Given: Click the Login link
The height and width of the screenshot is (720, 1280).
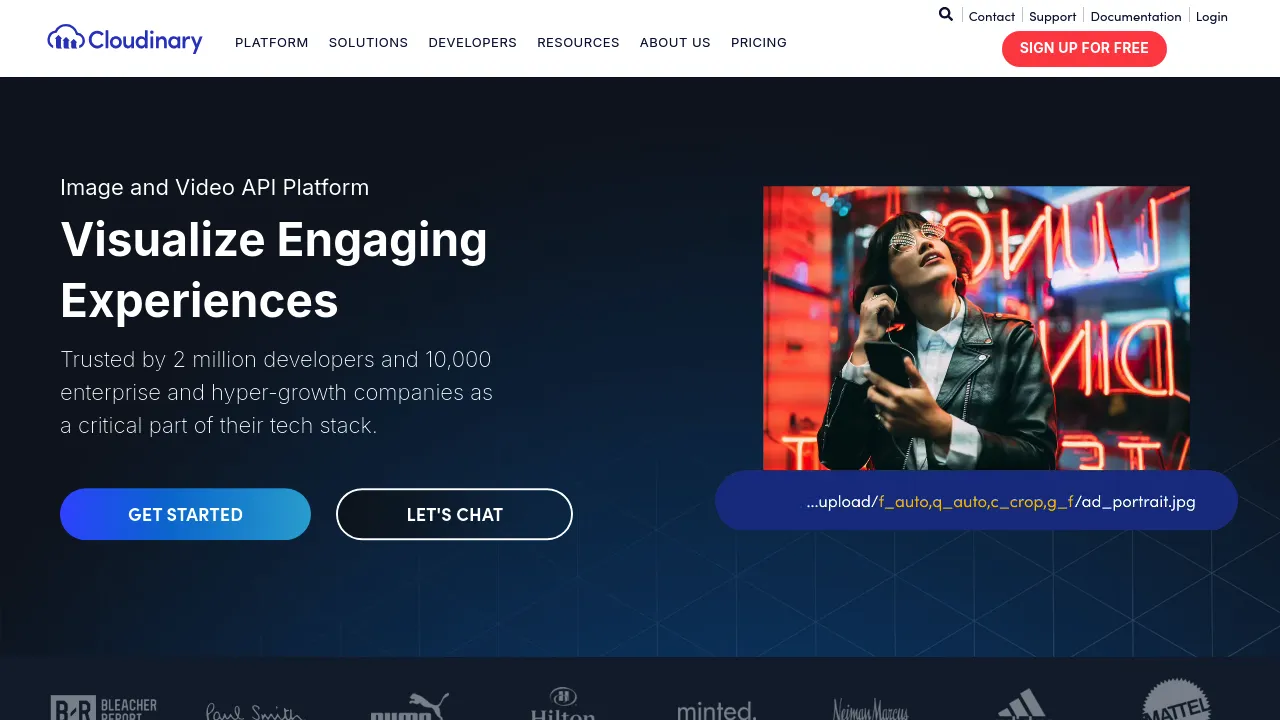Looking at the screenshot, I should (x=1212, y=16).
